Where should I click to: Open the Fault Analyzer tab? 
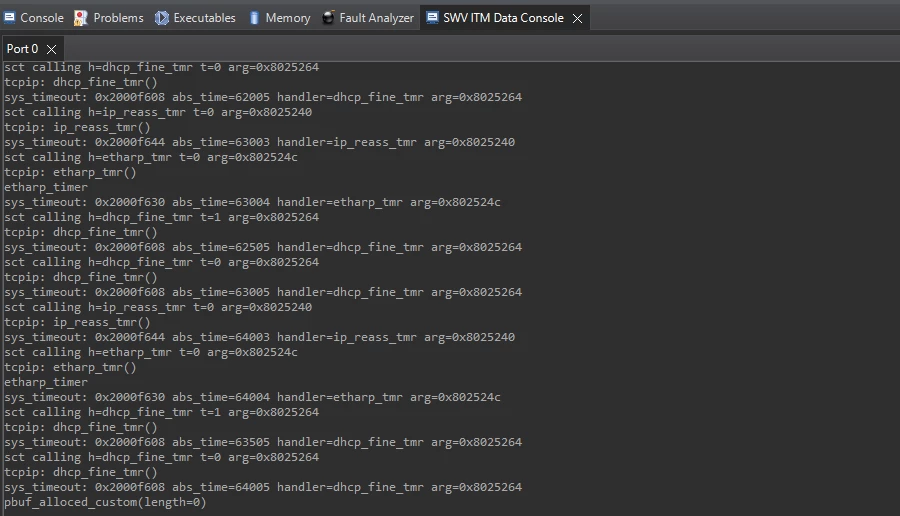(x=368, y=18)
